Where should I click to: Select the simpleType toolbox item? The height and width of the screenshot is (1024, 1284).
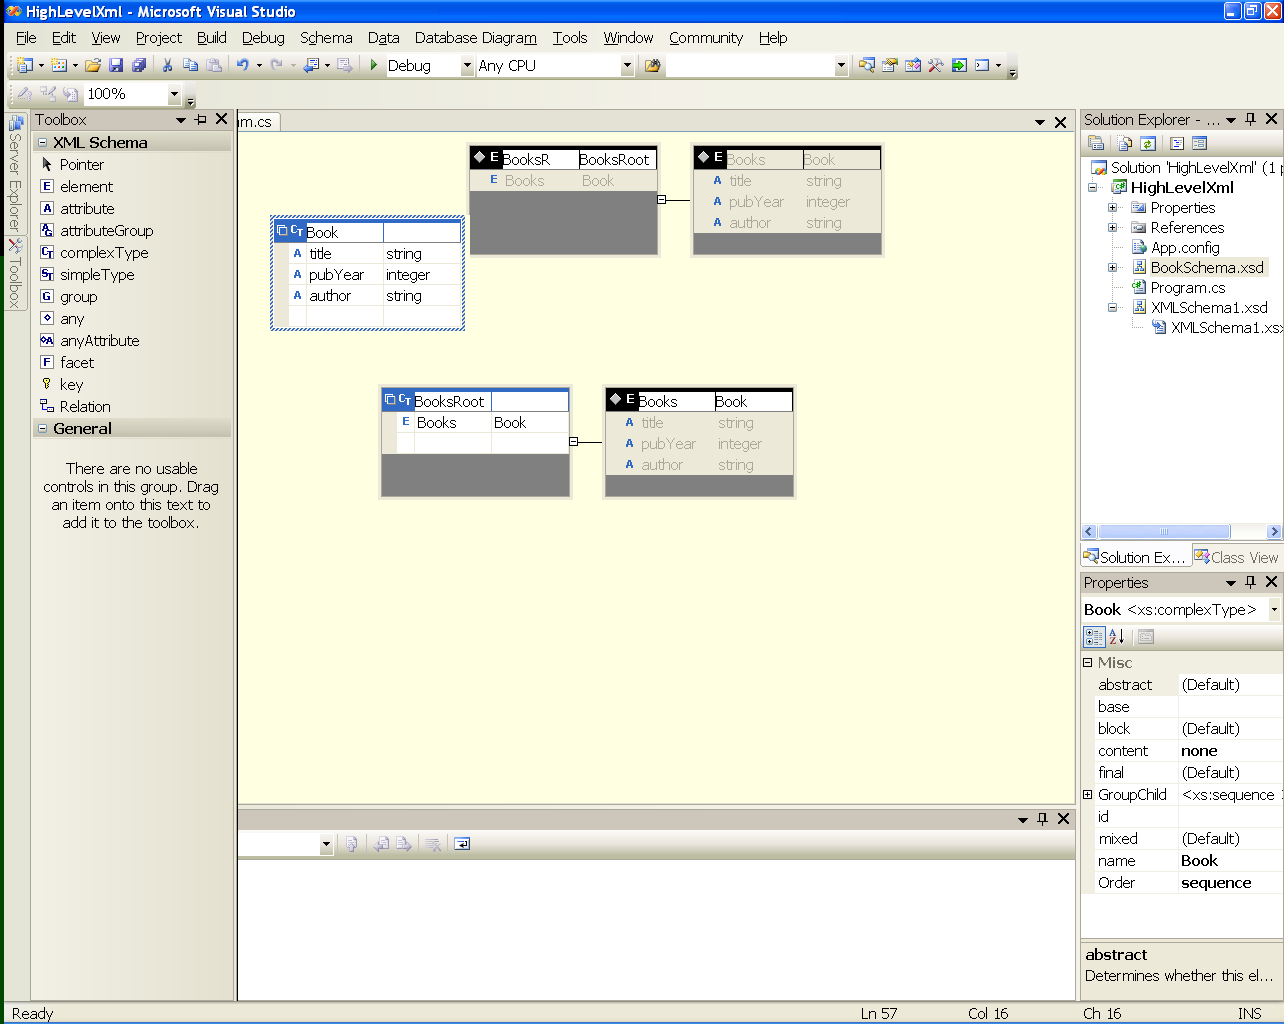pos(97,275)
